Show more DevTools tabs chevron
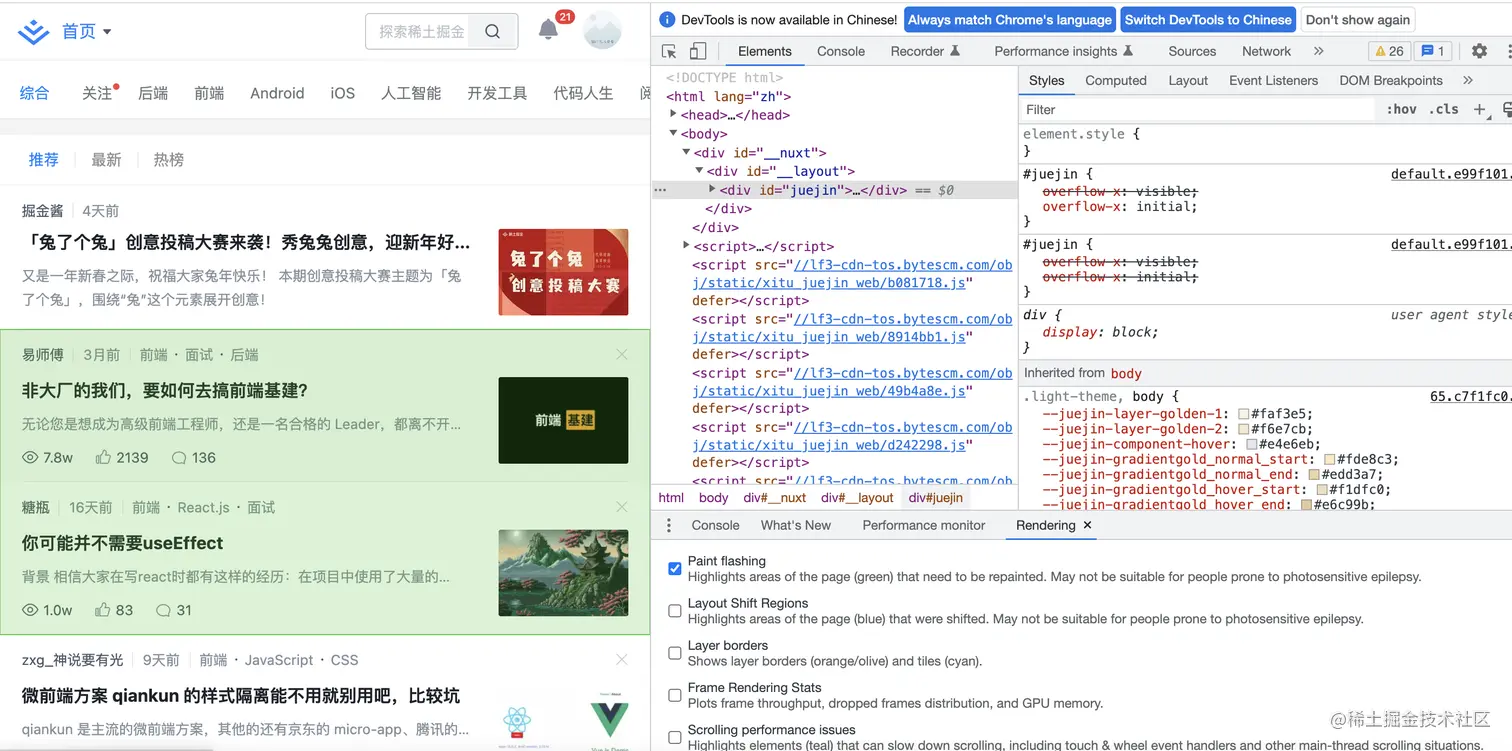Screen dimensions: 1512x751 click(1318, 51)
